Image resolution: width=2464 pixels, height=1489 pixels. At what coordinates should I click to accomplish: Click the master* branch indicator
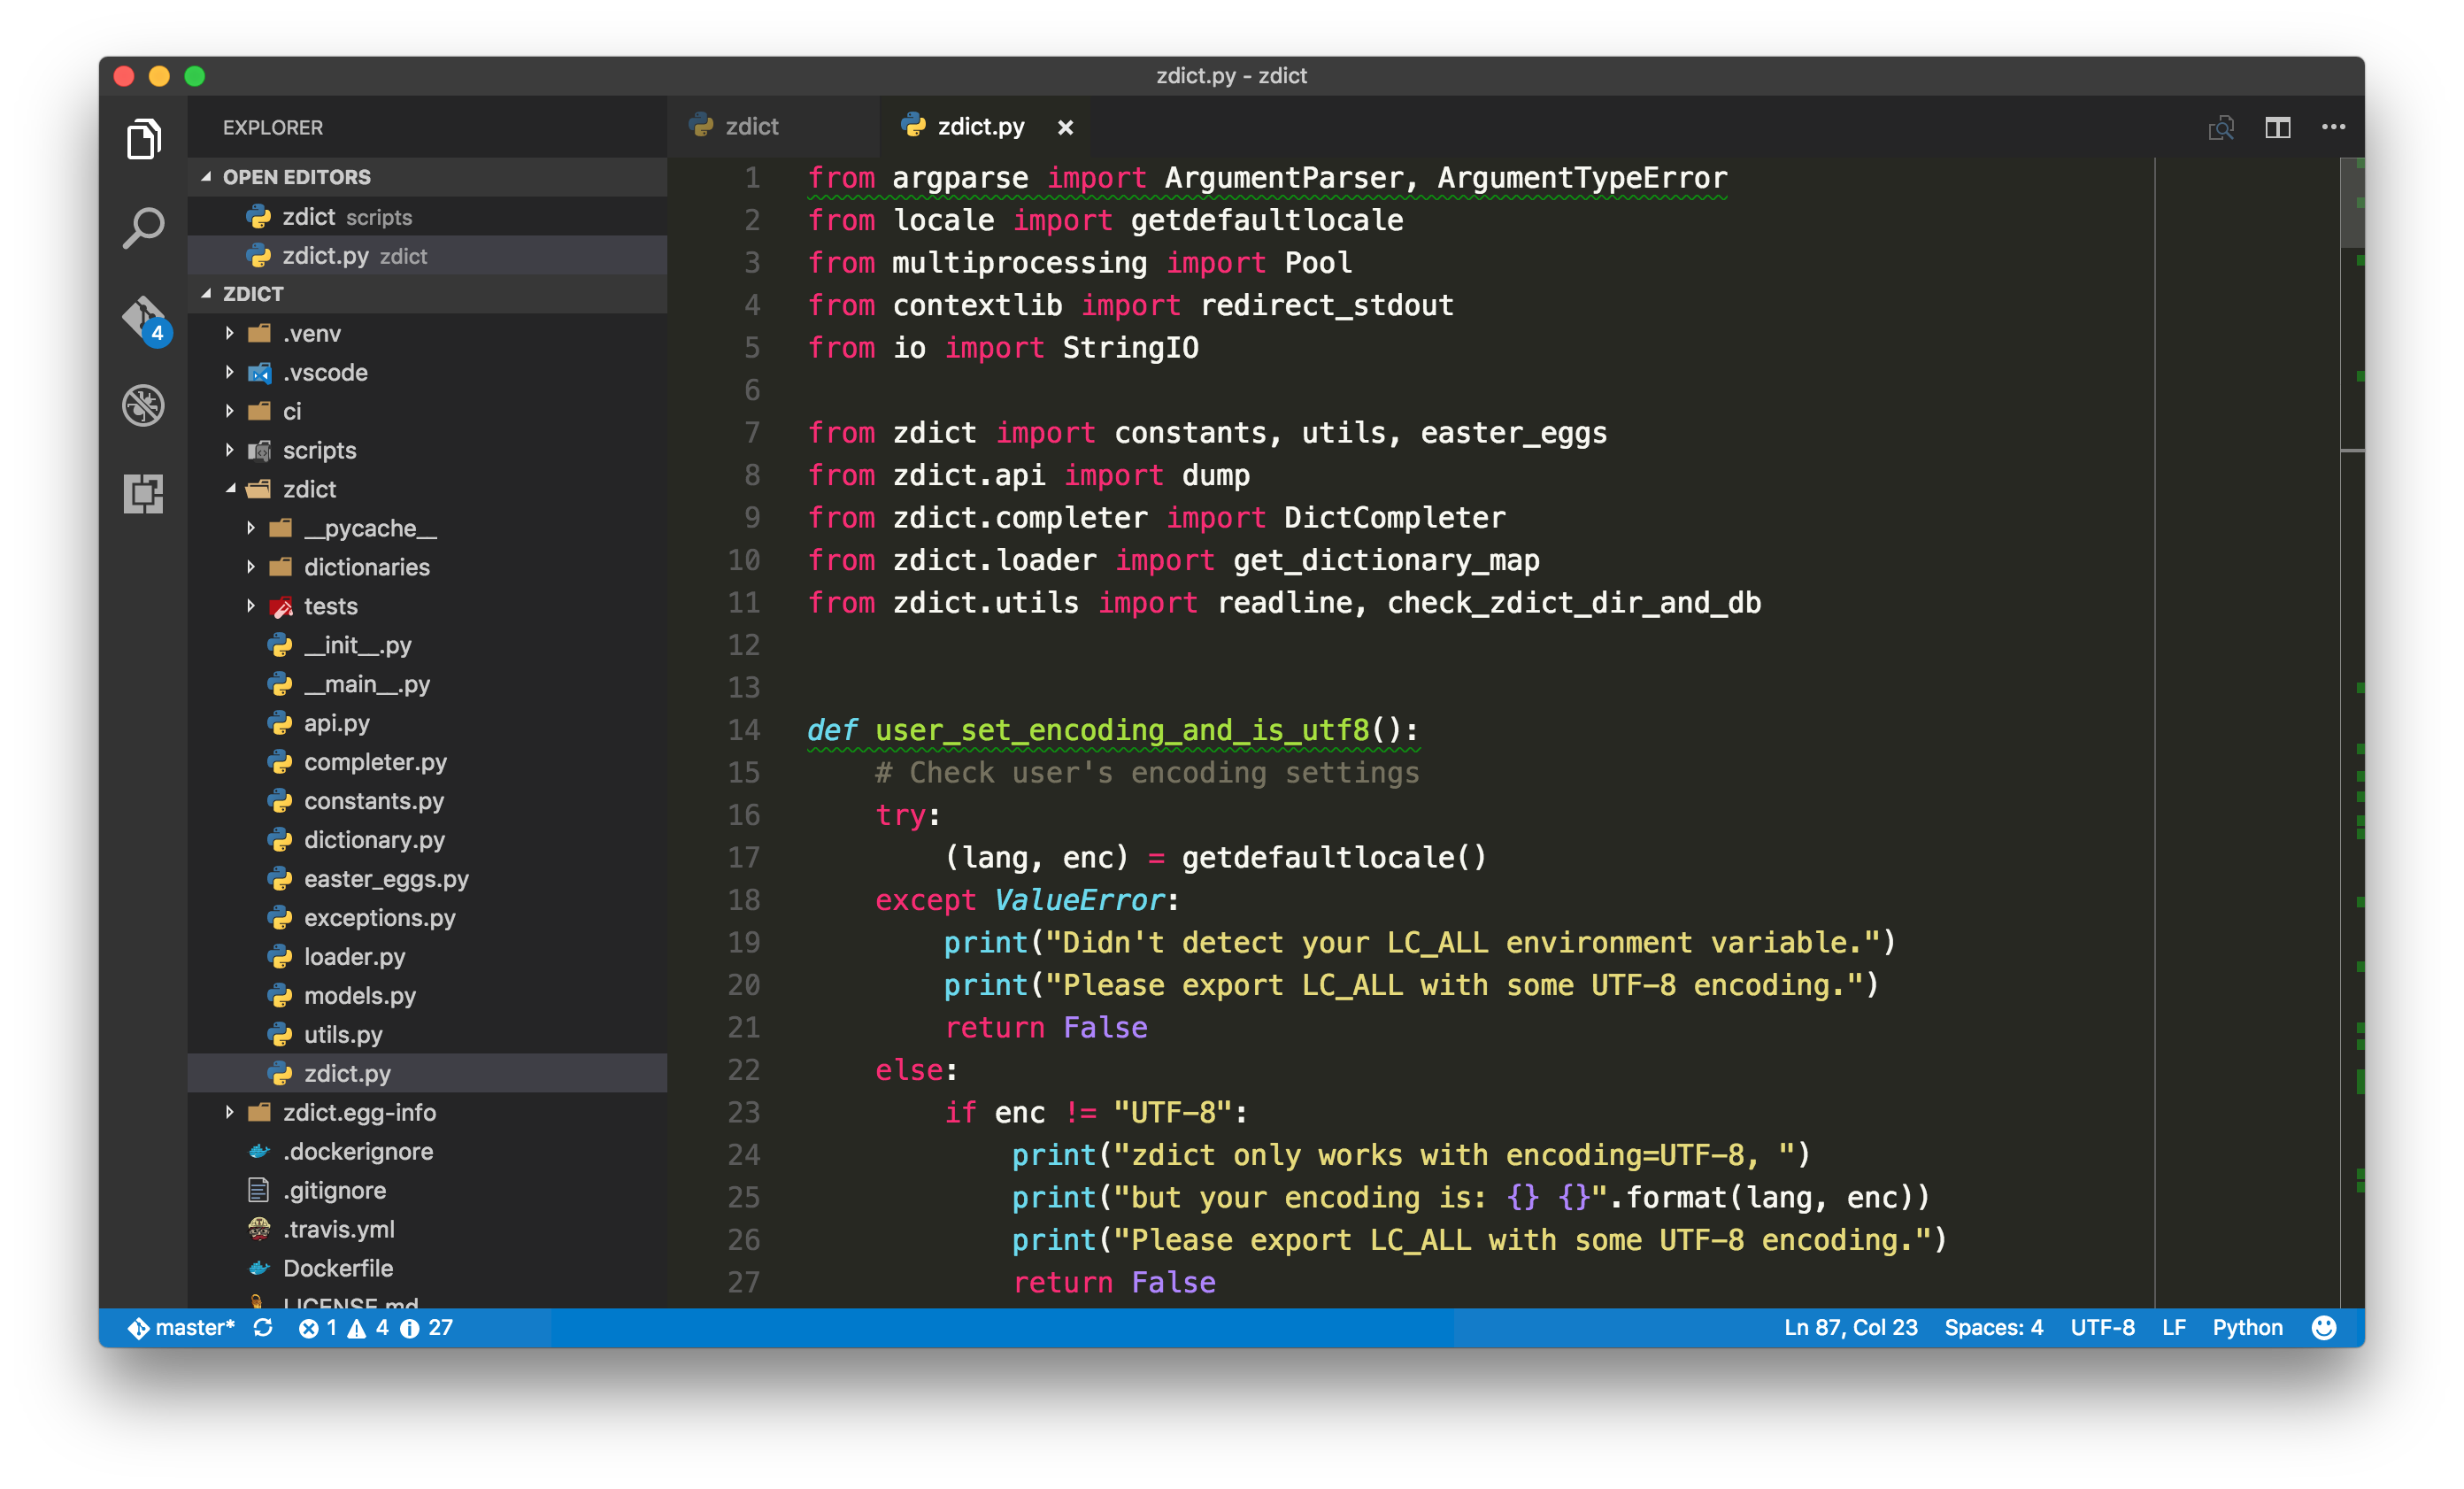coord(182,1328)
